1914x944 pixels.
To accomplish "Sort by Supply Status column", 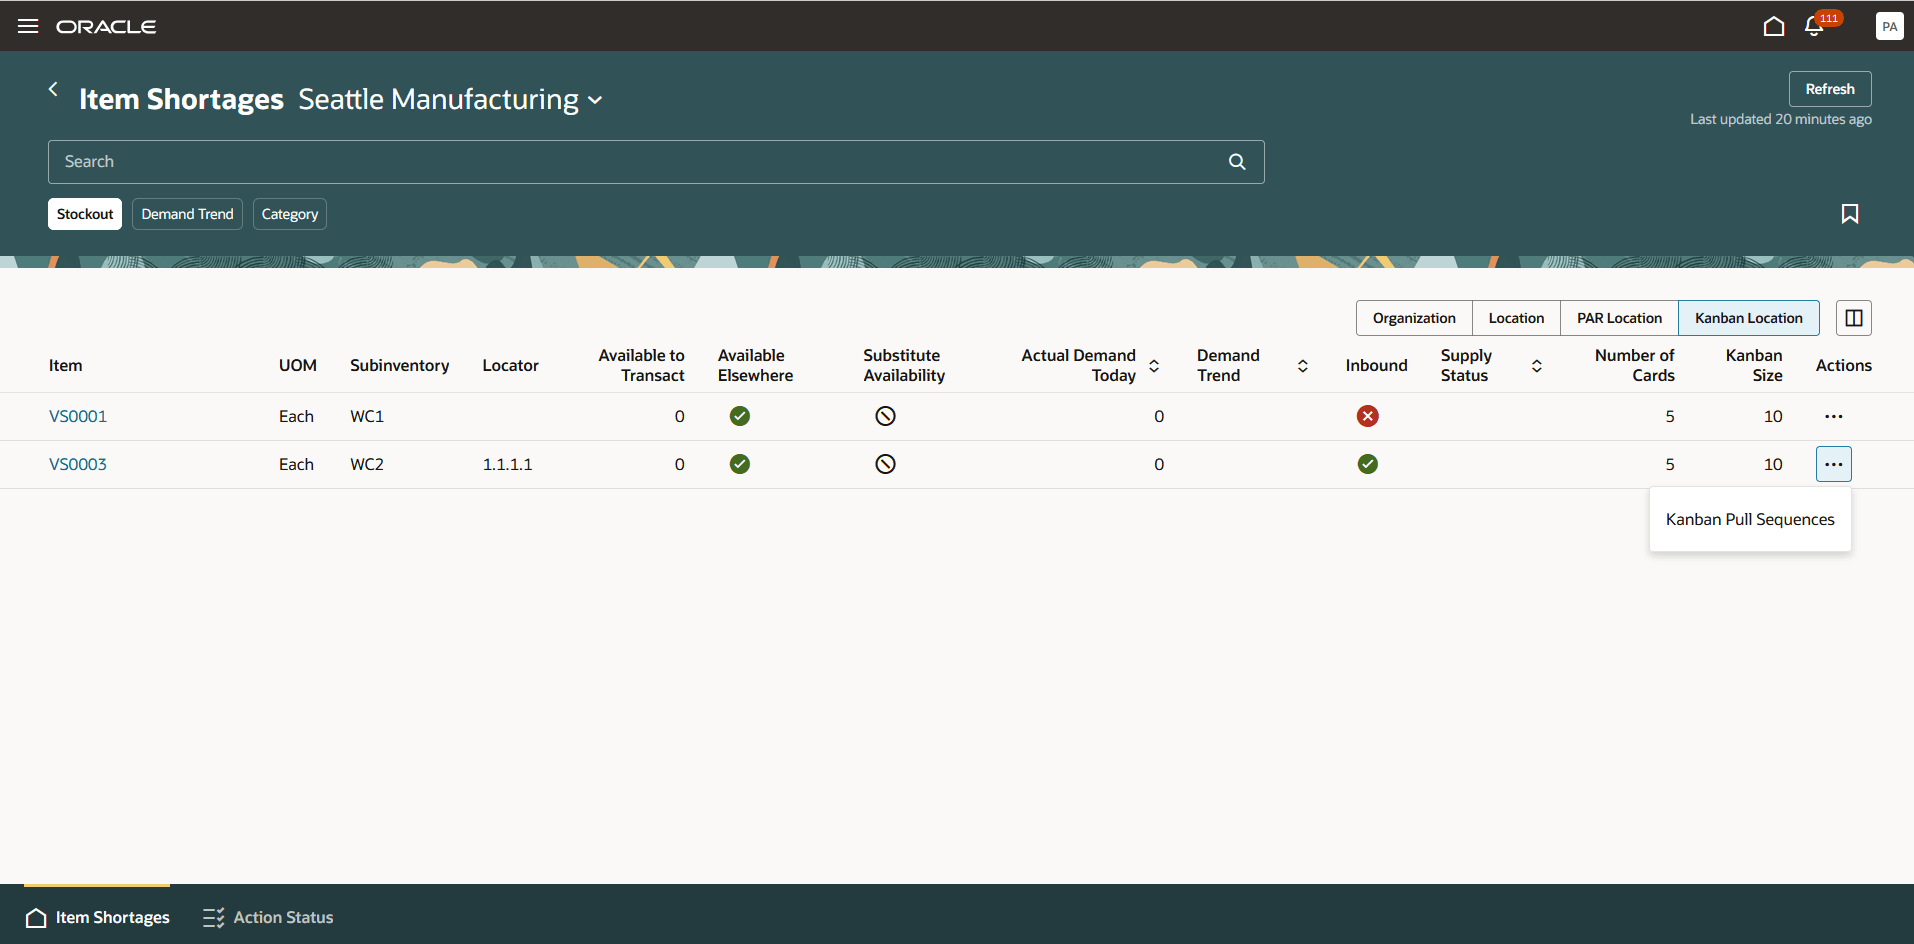I will tap(1537, 365).
